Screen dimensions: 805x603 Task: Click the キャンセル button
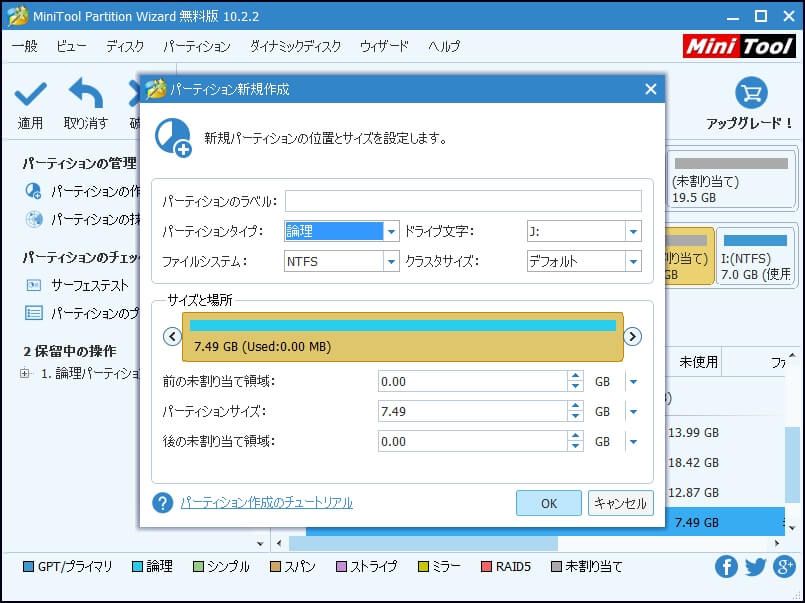click(620, 503)
